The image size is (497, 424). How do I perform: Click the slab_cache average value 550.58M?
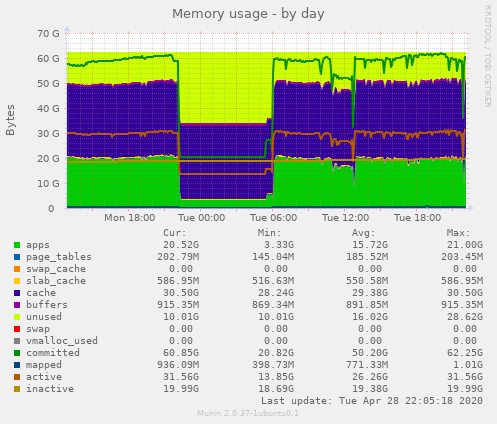367,281
